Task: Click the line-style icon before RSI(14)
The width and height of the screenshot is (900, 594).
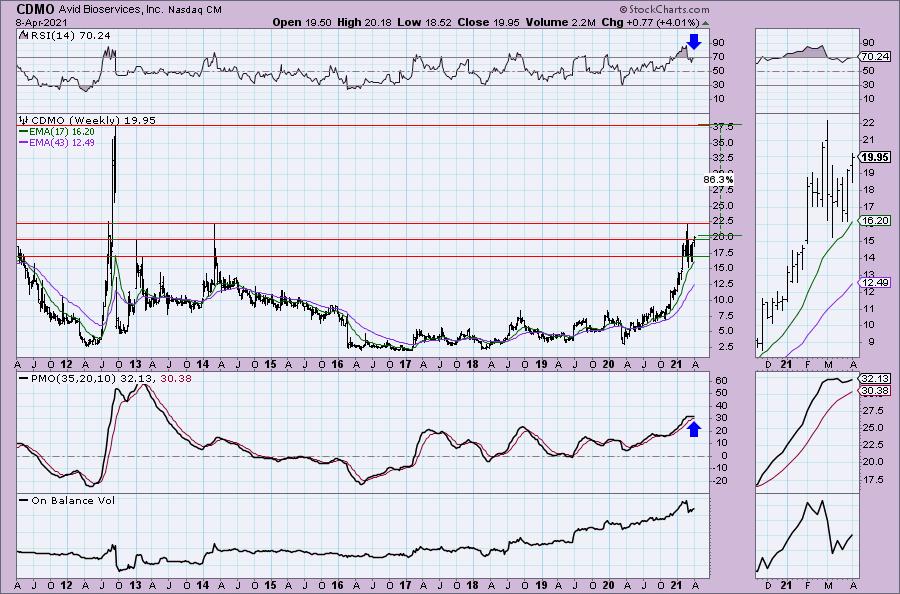Action: (24, 36)
